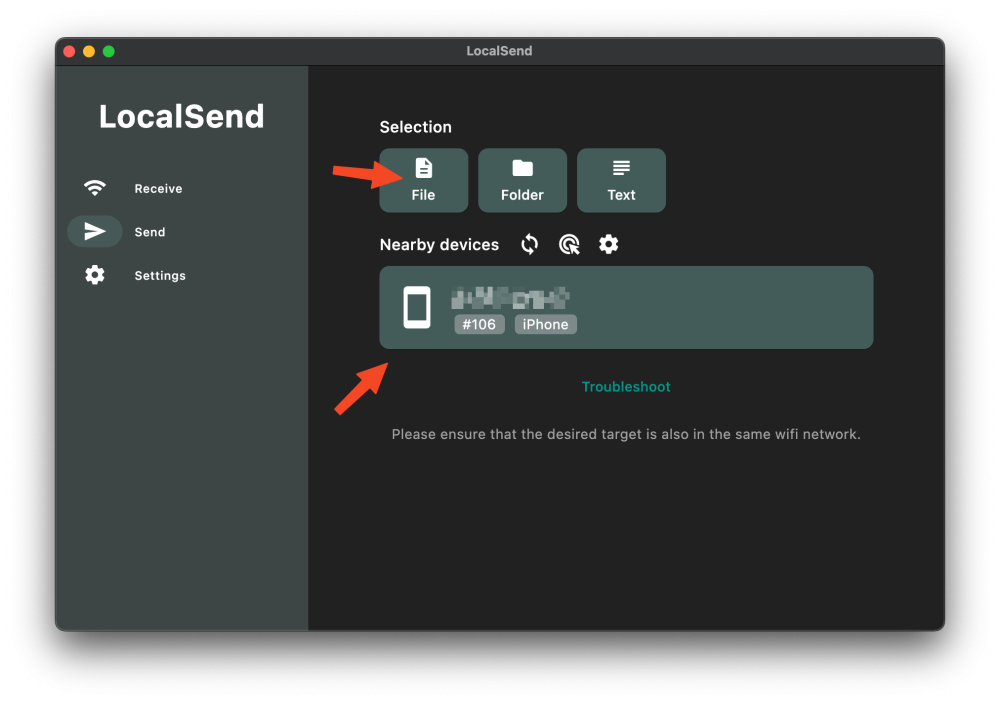Open send mode via target-cursor icon
The width and height of the screenshot is (1000, 704).
point(569,244)
